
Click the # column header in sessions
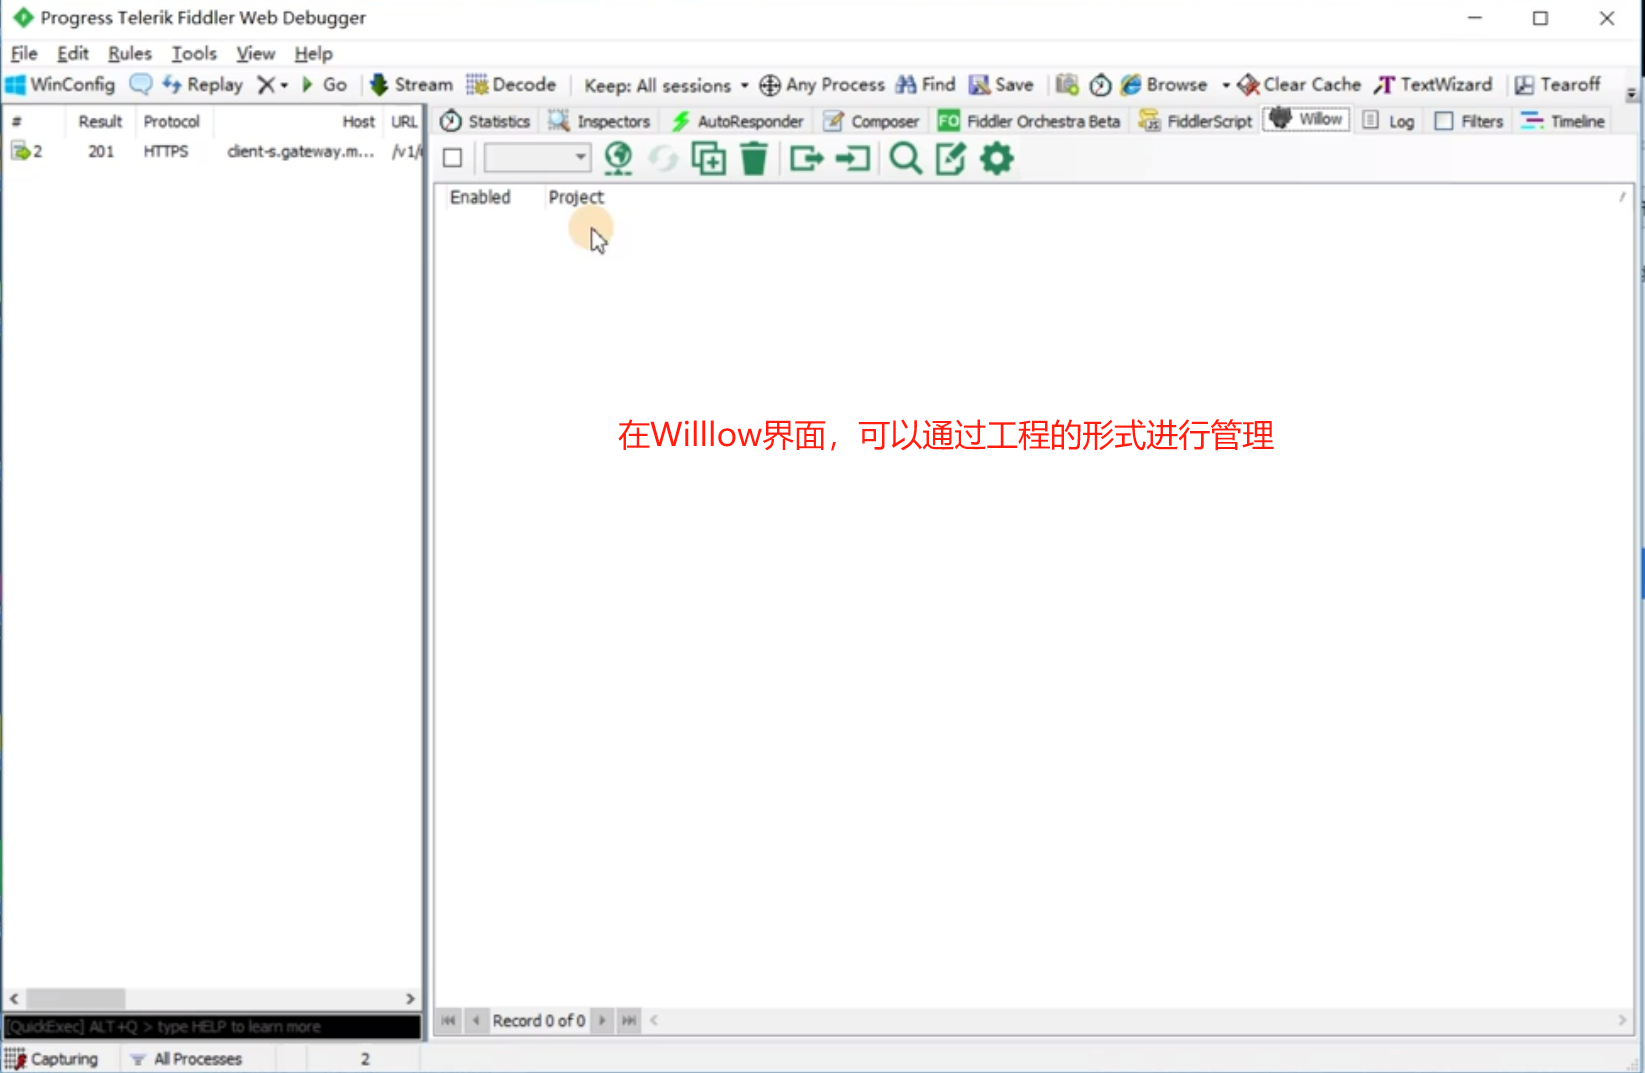coord(17,122)
